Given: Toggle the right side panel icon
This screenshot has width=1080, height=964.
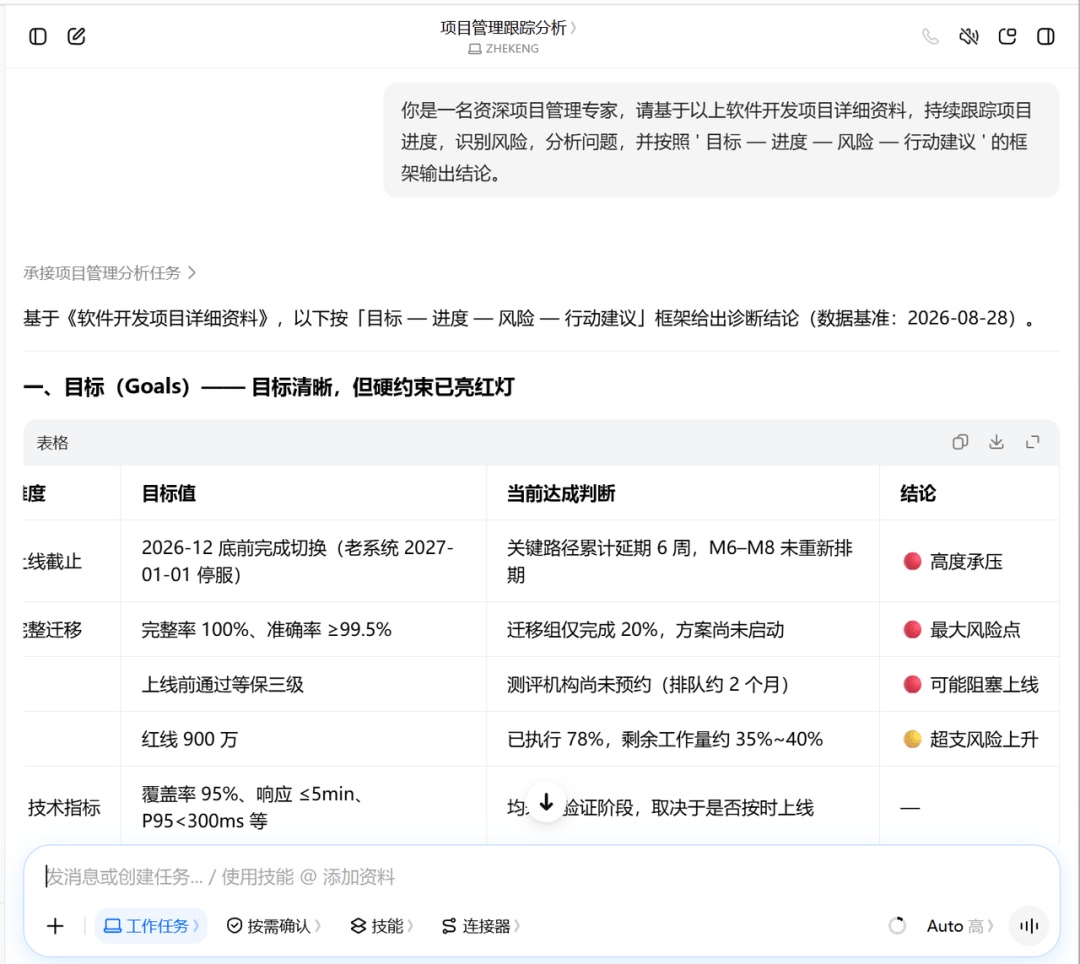Looking at the screenshot, I should (1046, 36).
